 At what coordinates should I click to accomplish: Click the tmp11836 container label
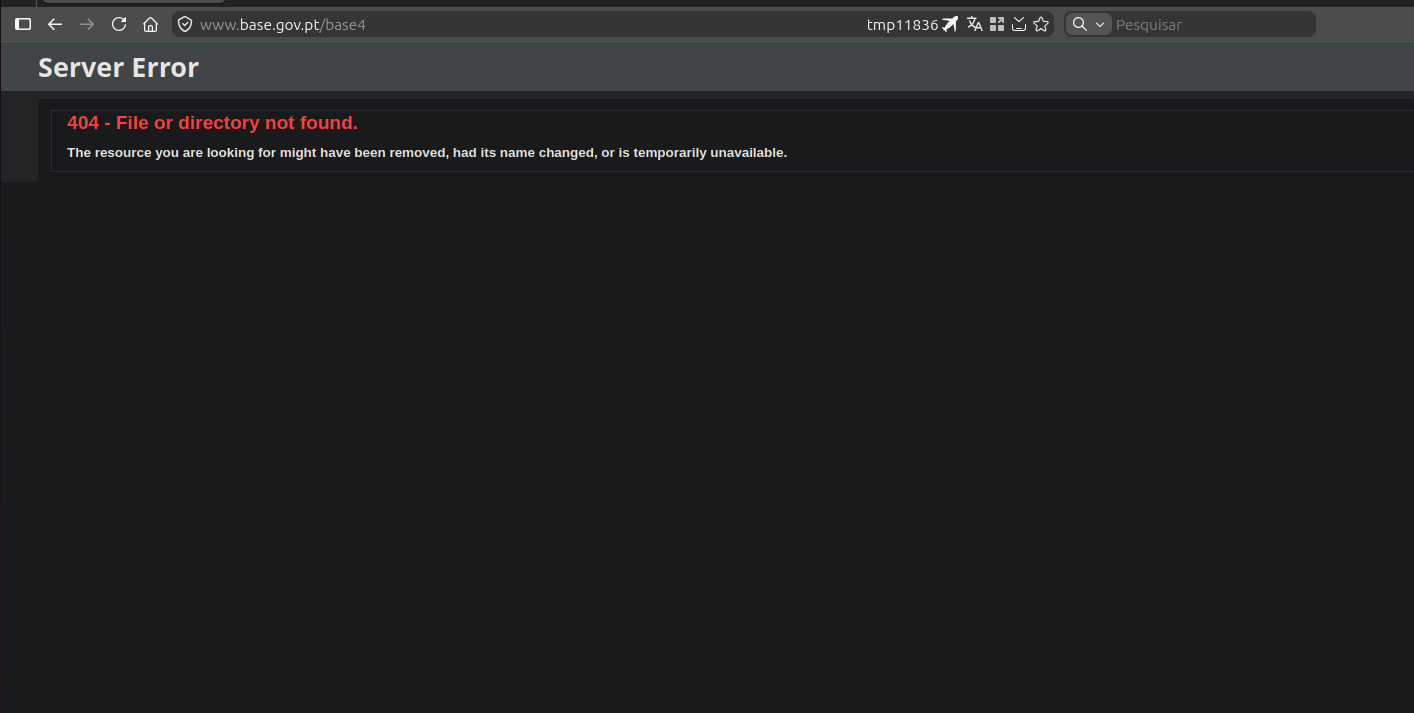902,24
